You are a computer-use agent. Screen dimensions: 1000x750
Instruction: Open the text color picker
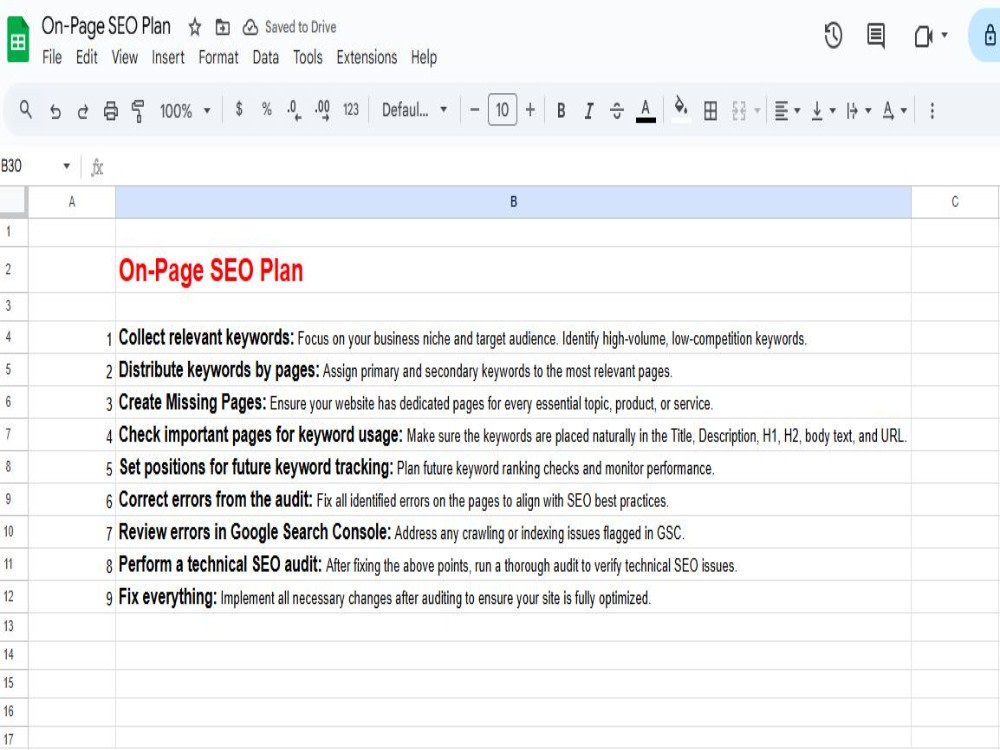click(645, 111)
